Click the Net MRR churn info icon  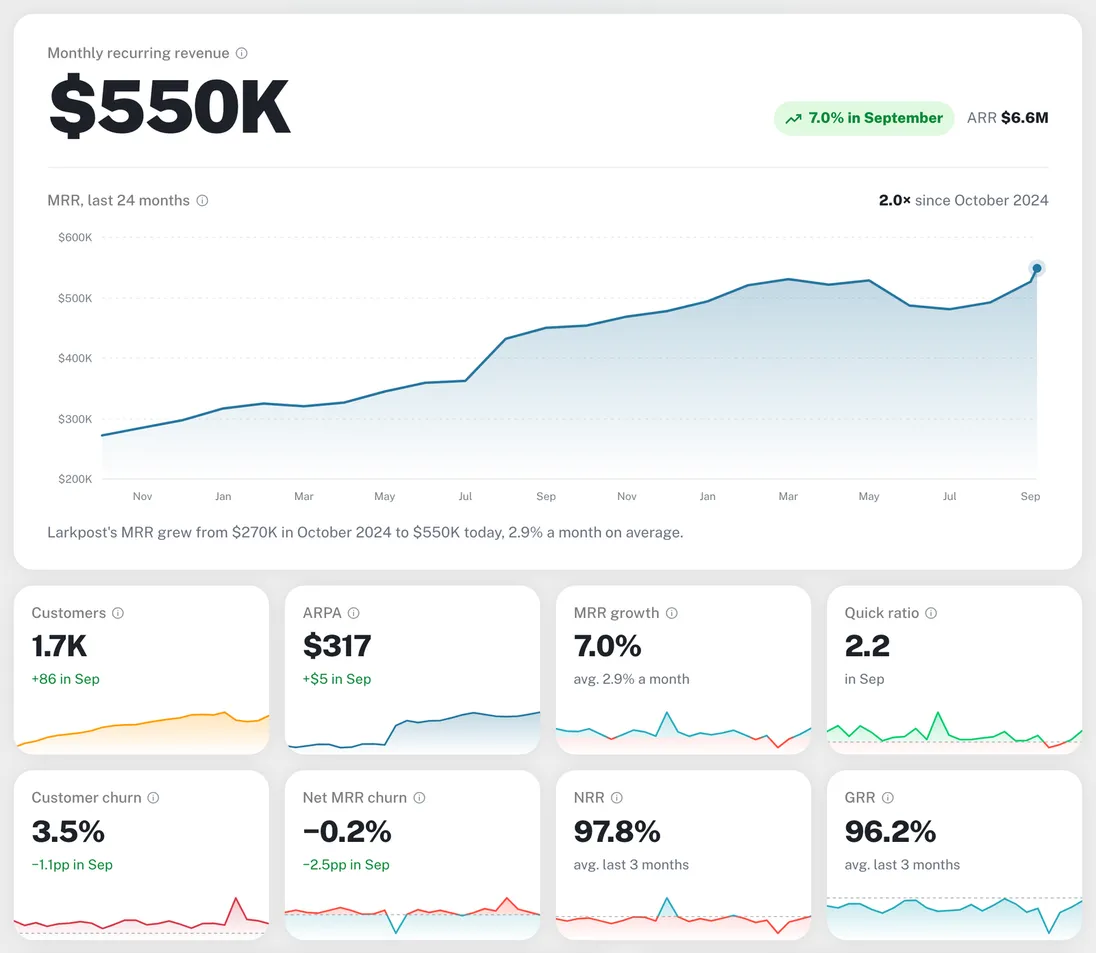pyautogui.click(x=419, y=798)
